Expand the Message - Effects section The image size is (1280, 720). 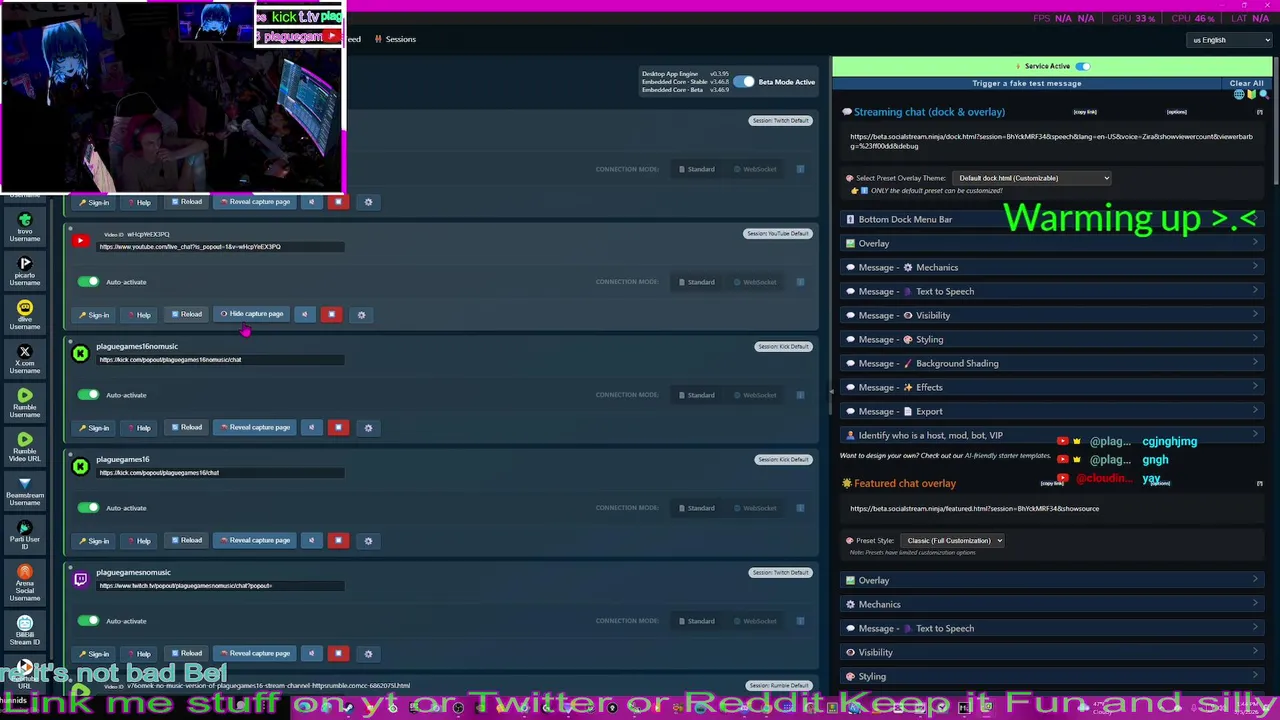pos(1052,388)
